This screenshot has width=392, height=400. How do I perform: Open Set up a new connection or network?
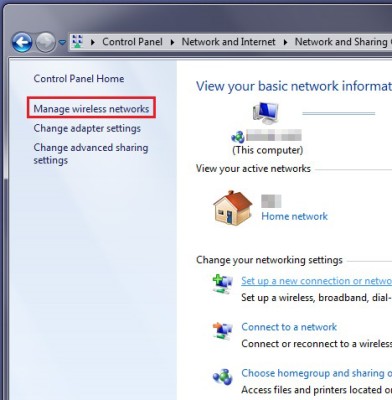[x=316, y=281]
